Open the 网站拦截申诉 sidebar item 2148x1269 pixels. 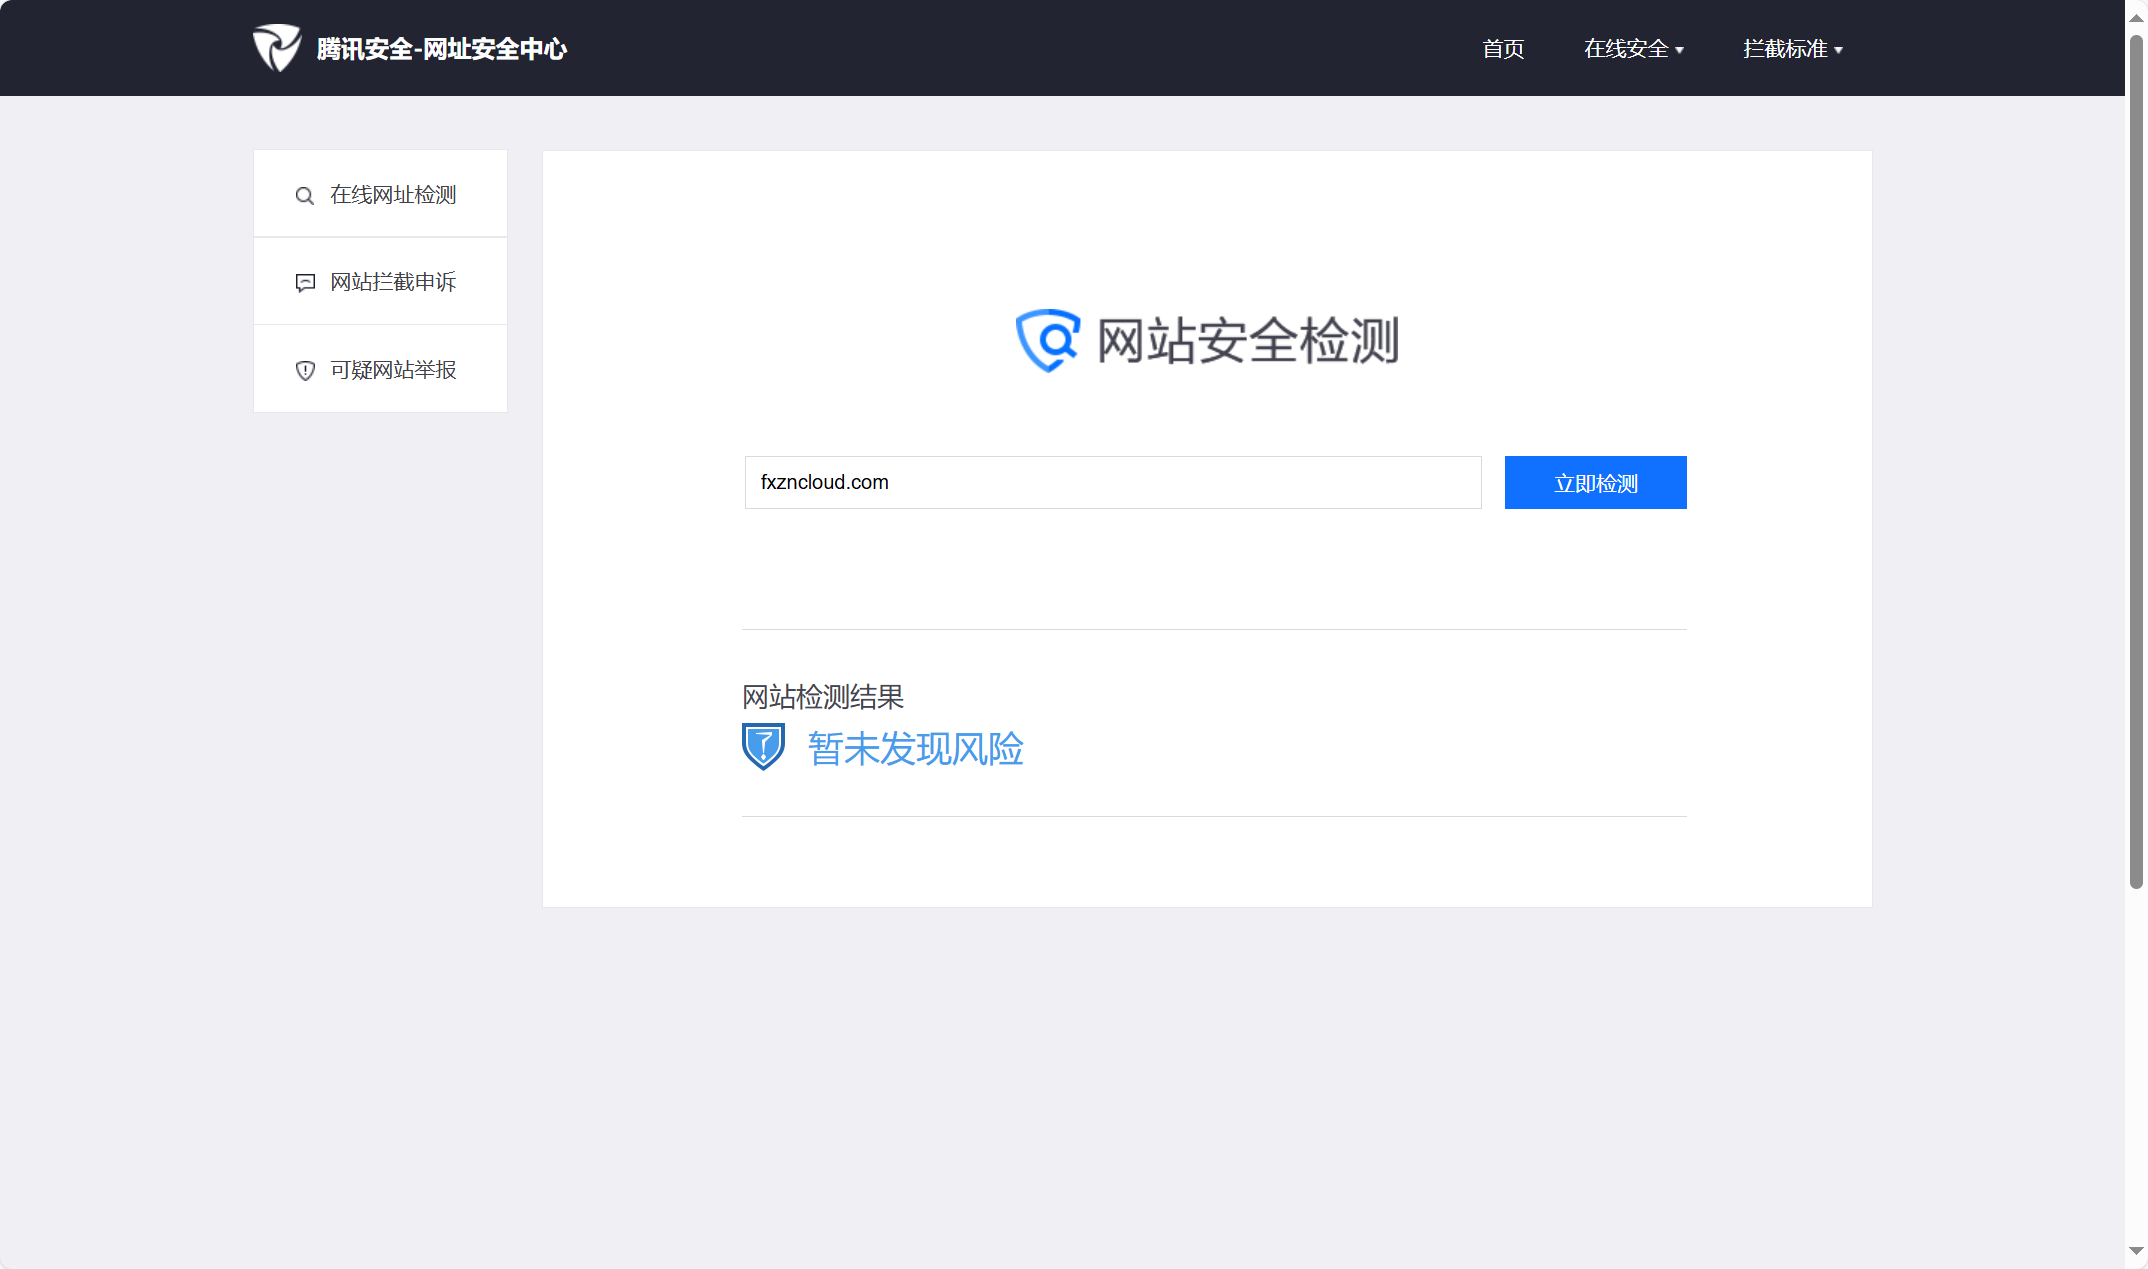point(393,282)
